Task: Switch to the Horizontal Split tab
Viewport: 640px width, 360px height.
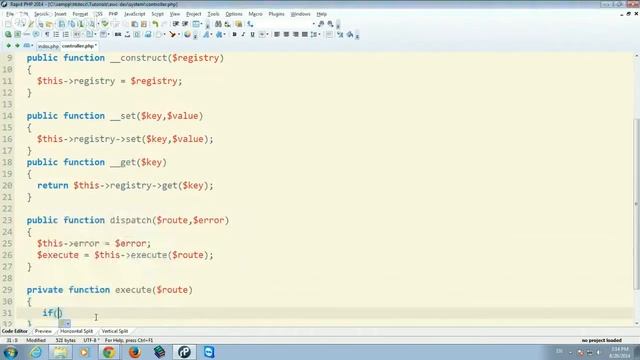Action: (x=76, y=331)
